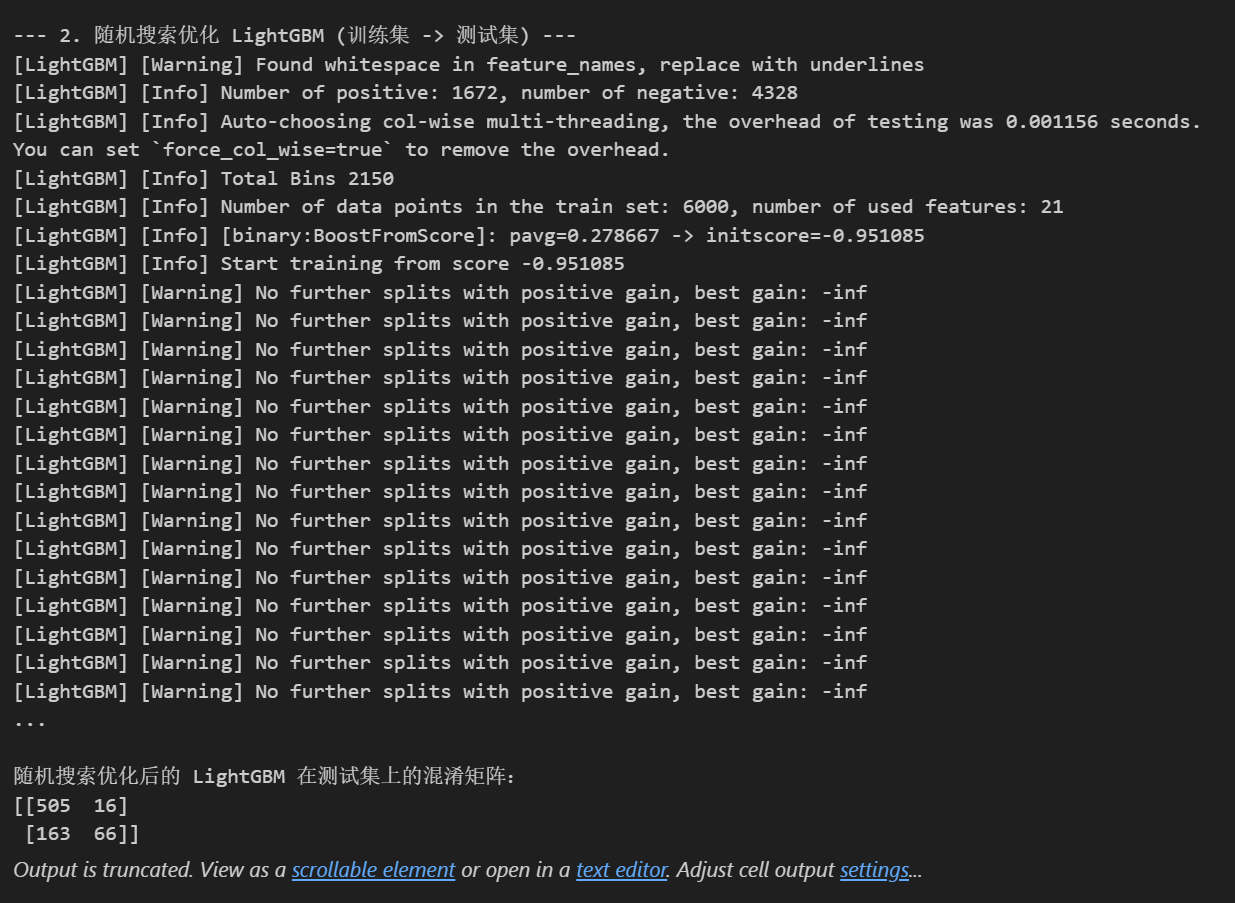Click the 'Output is truncated' notice text
This screenshot has height=903, width=1235.
click(103, 870)
